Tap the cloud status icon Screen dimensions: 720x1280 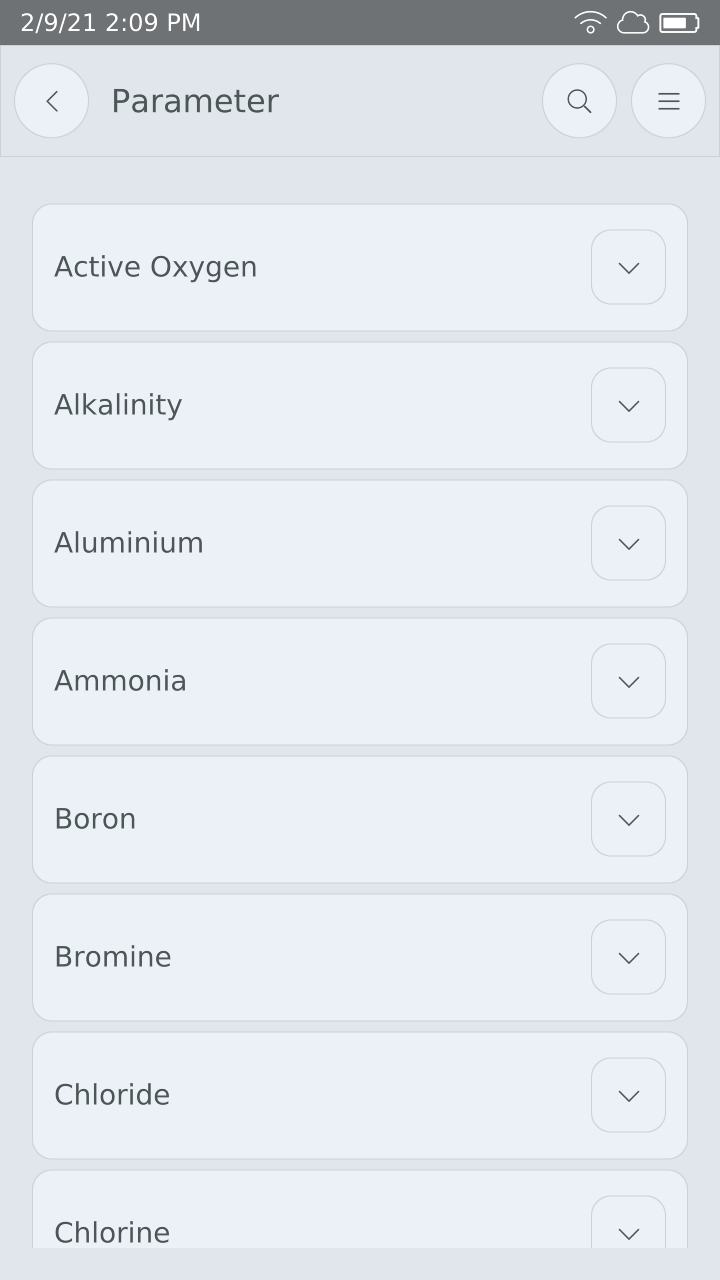coord(633,22)
